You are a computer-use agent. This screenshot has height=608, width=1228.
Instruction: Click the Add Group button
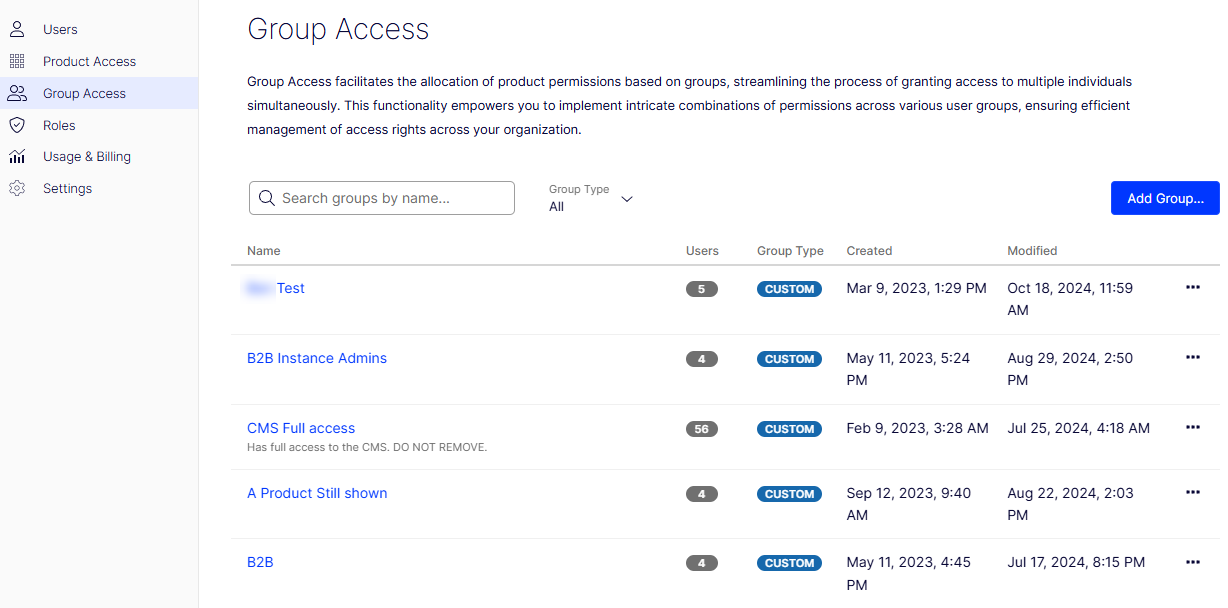tap(1165, 198)
